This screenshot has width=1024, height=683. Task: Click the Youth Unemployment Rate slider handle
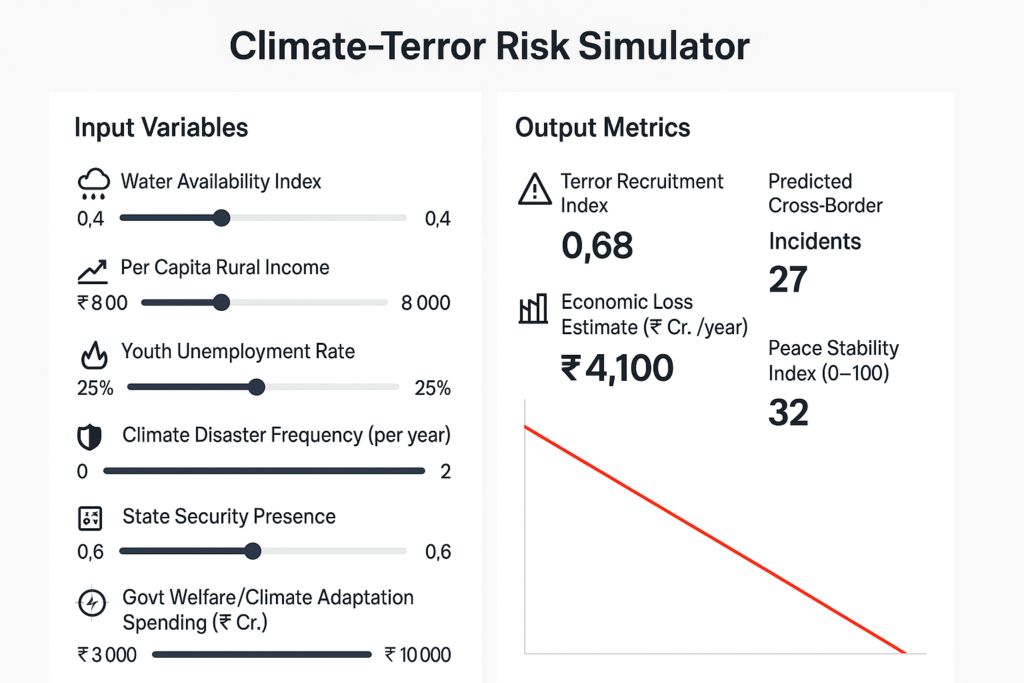point(256,387)
